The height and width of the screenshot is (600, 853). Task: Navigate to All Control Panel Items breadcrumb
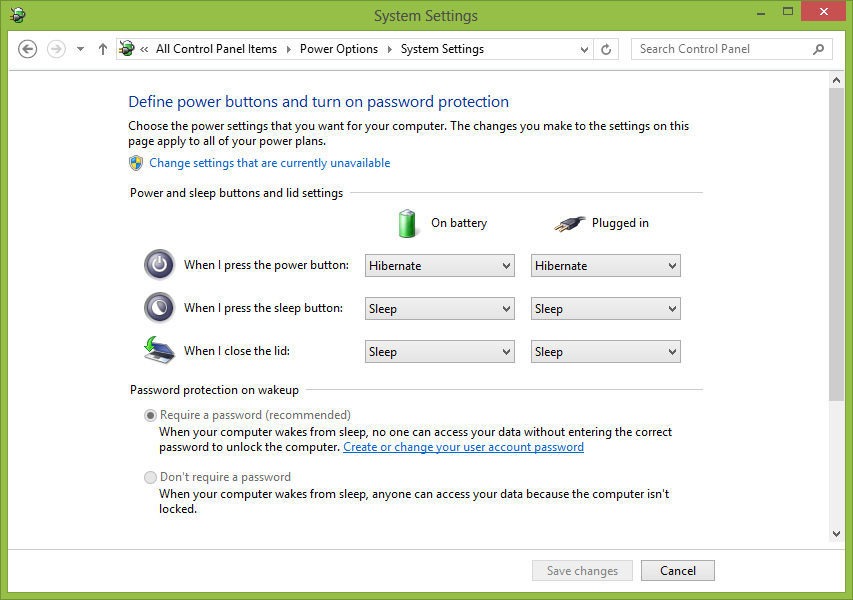tap(216, 49)
